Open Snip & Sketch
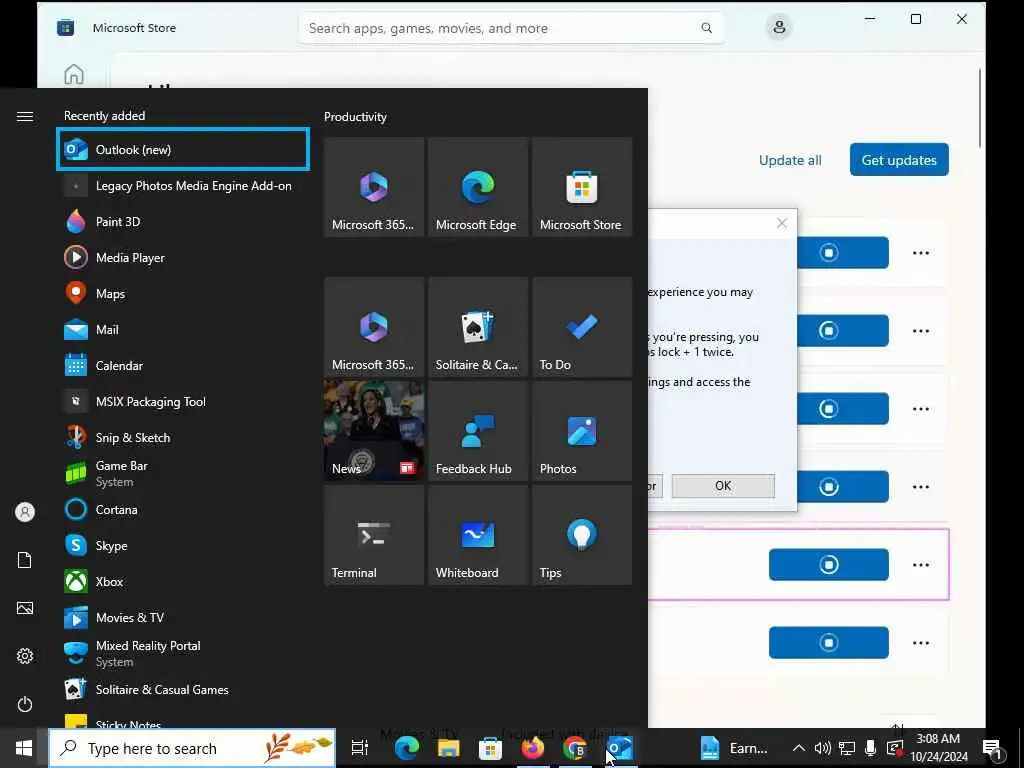Viewport: 1024px width, 768px height. (x=183, y=437)
